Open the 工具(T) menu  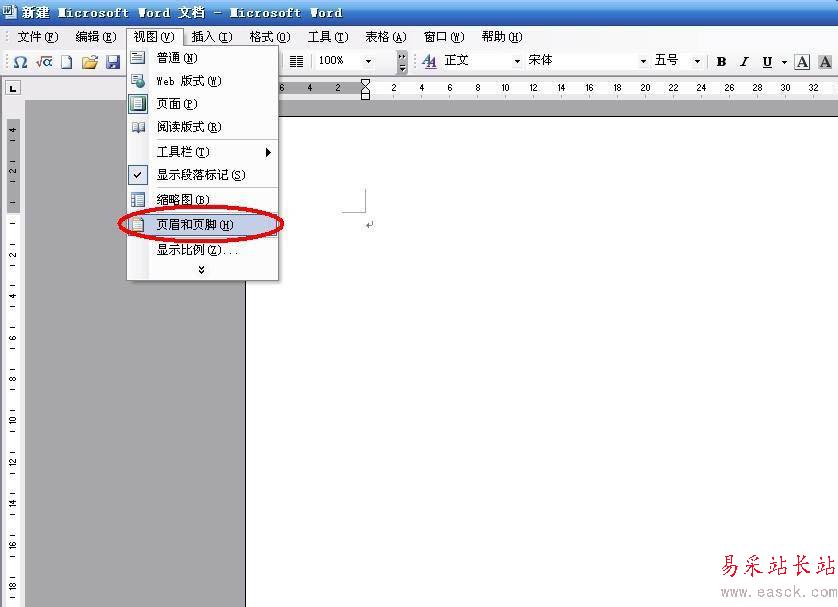click(328, 37)
